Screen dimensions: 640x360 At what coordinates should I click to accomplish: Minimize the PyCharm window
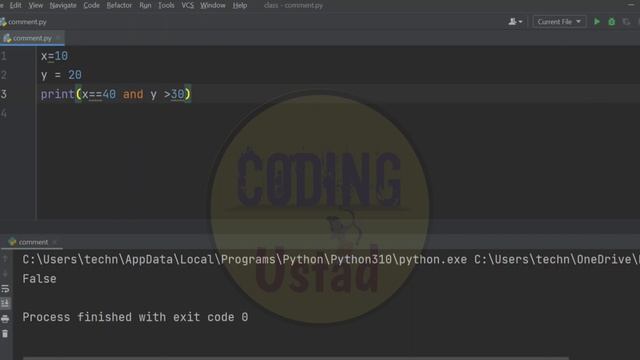[631, 4]
